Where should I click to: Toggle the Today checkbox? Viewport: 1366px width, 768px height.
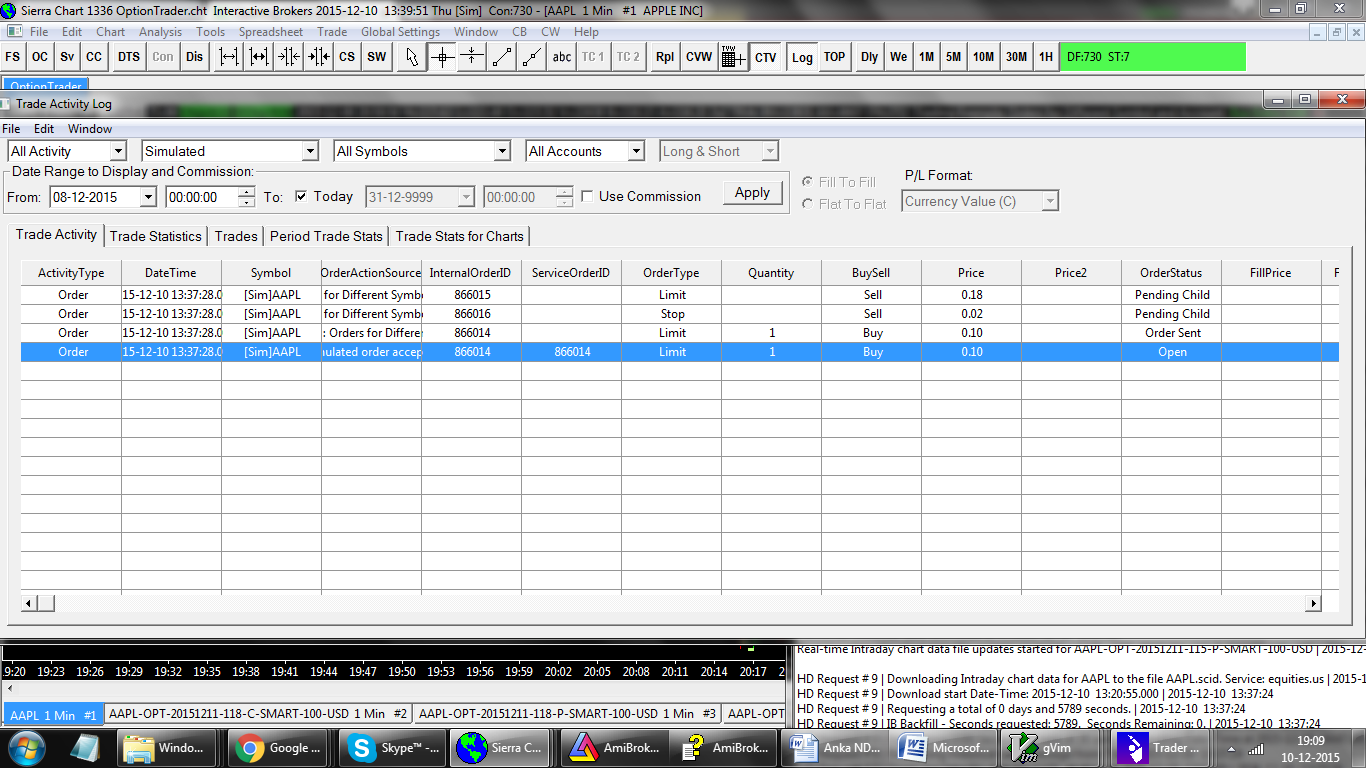[301, 196]
